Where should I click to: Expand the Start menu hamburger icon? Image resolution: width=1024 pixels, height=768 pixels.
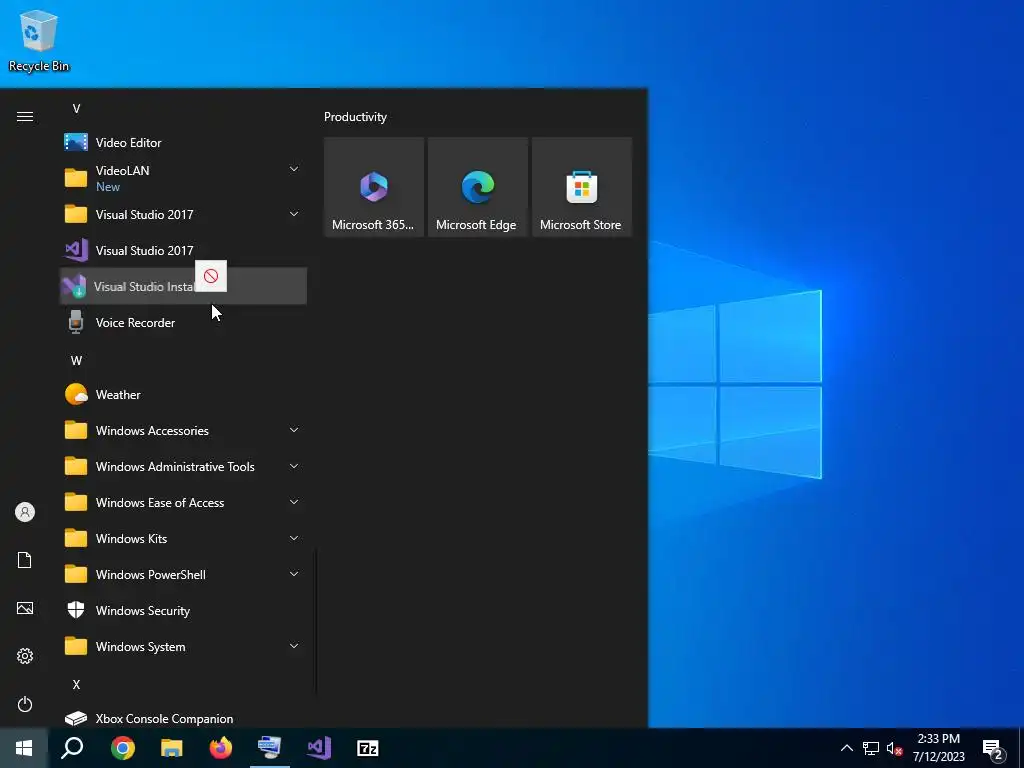tap(25, 116)
